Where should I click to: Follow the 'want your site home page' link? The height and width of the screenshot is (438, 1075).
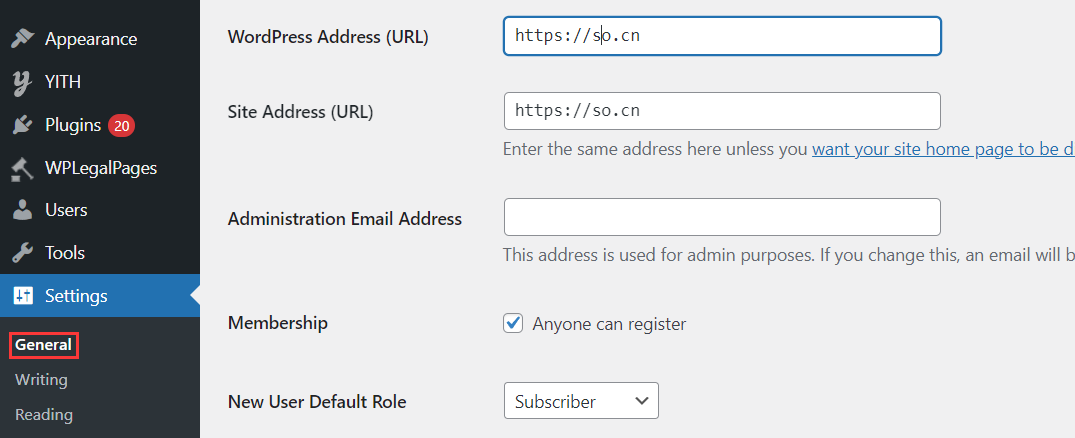point(942,150)
